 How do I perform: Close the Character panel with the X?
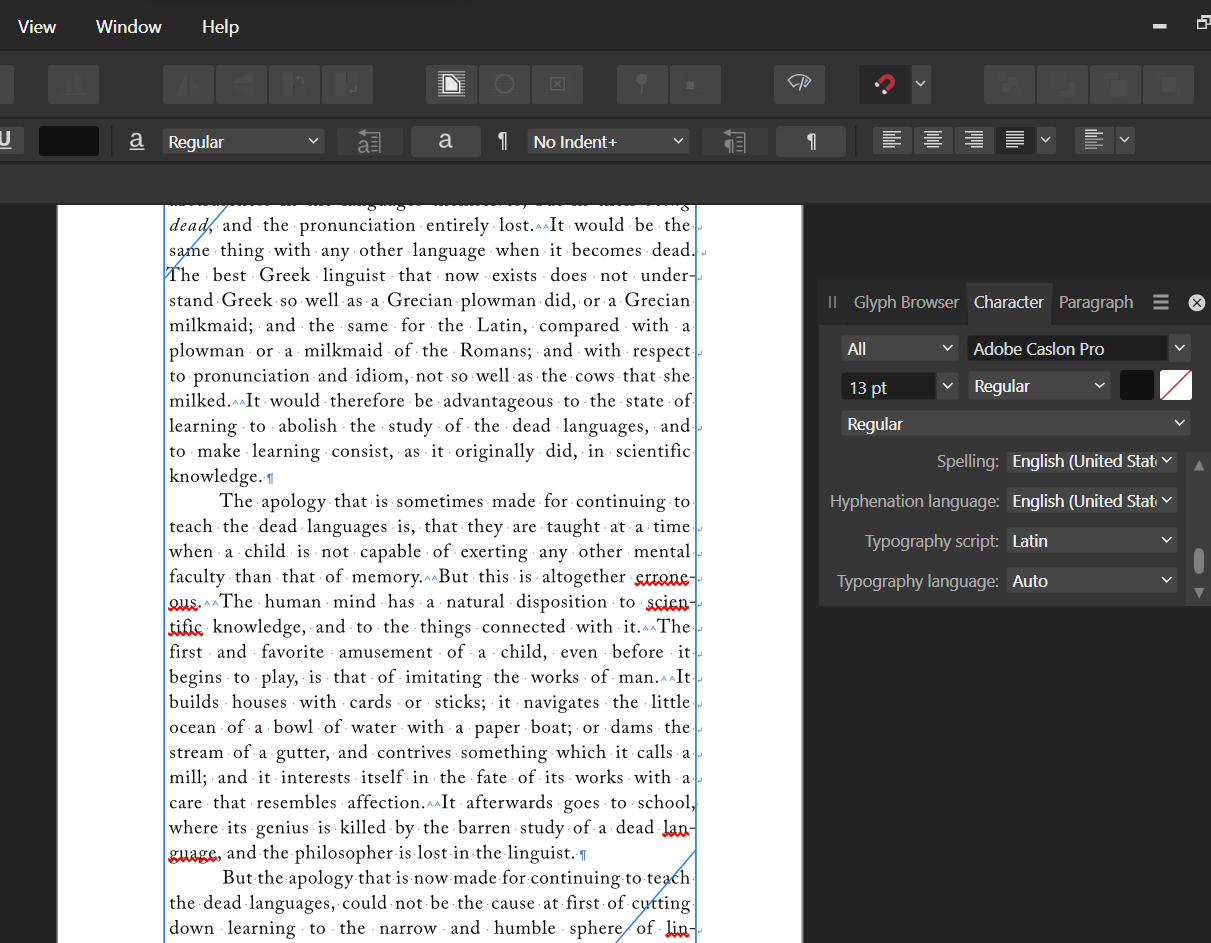pyautogui.click(x=1196, y=302)
